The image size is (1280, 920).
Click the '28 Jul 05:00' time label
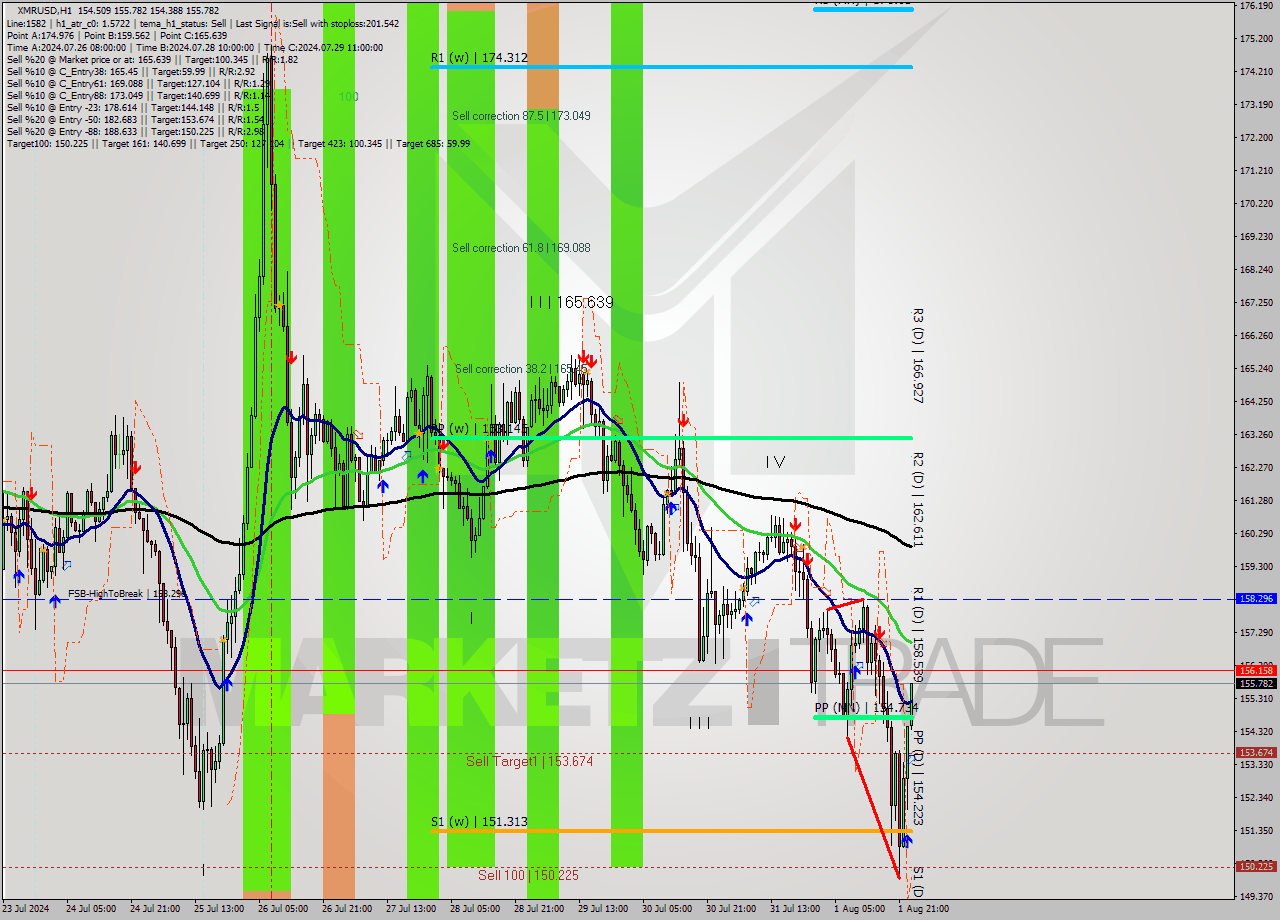click(474, 909)
